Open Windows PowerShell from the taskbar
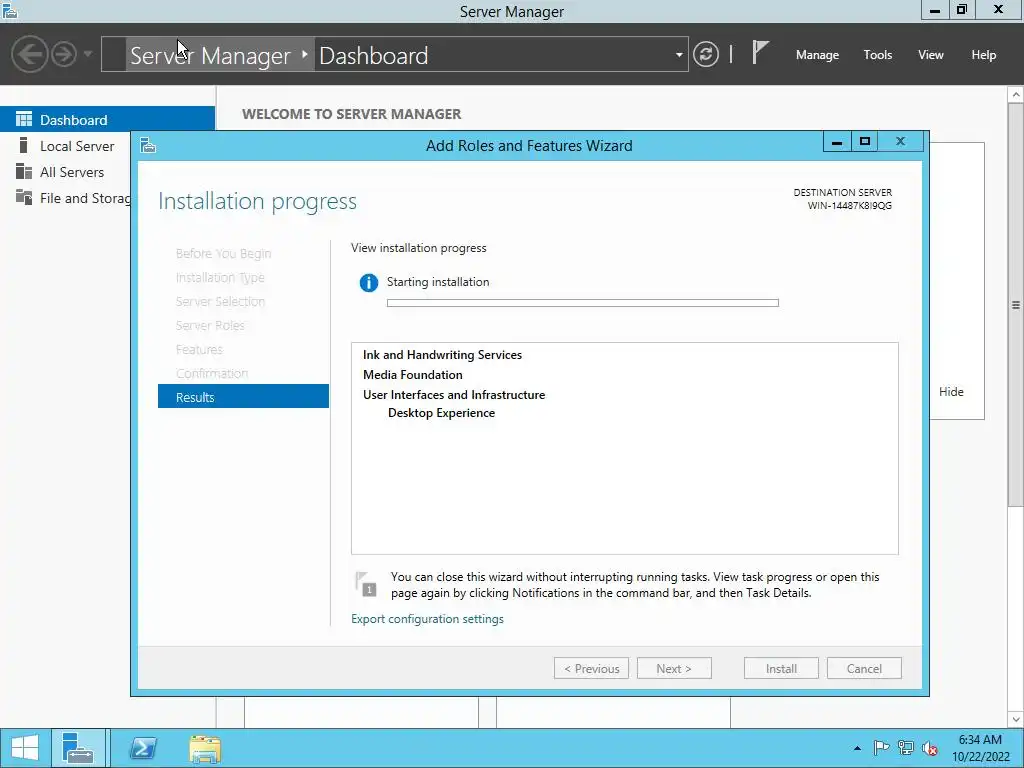Viewport: 1024px width, 768px height. [142, 748]
